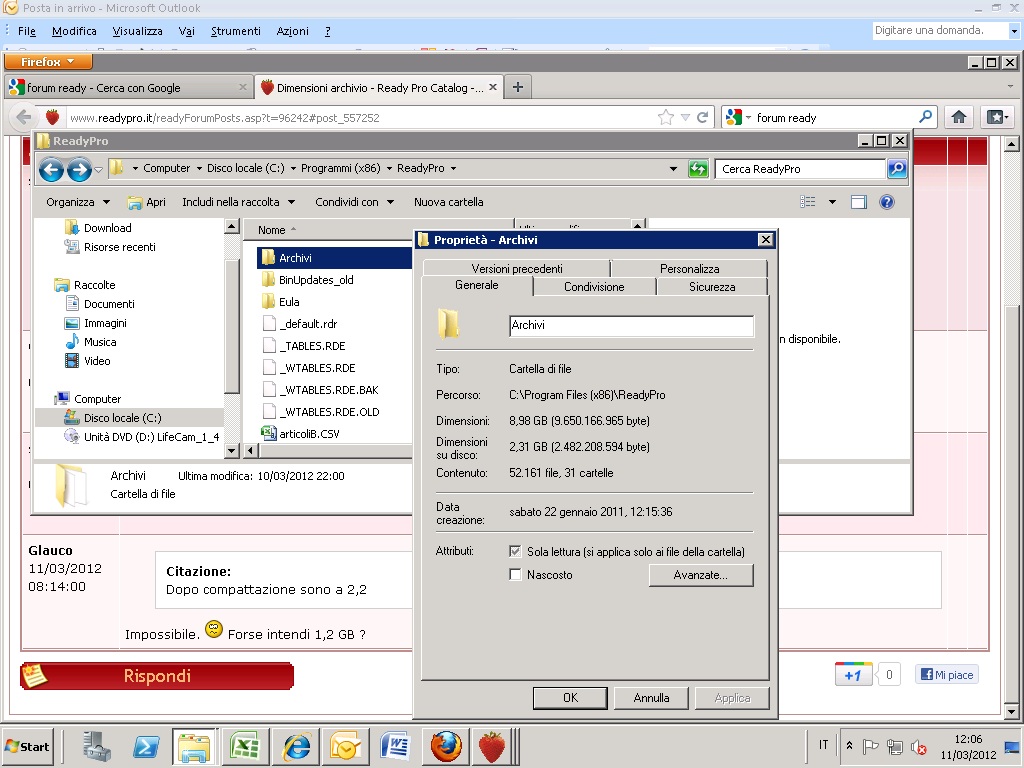
Task: Switch to Firefox in taskbar
Action: [x=446, y=746]
